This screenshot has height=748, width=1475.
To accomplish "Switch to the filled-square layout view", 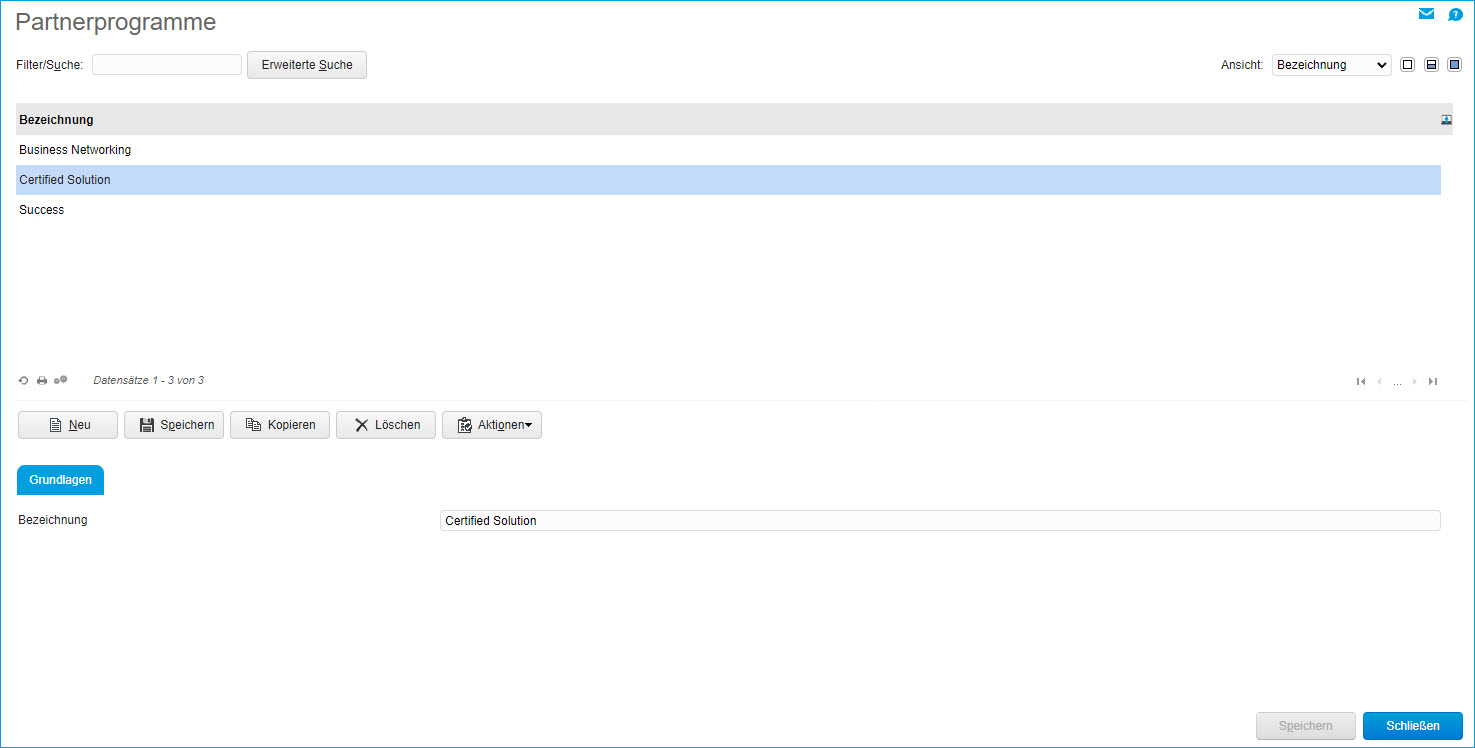I will tap(1455, 65).
